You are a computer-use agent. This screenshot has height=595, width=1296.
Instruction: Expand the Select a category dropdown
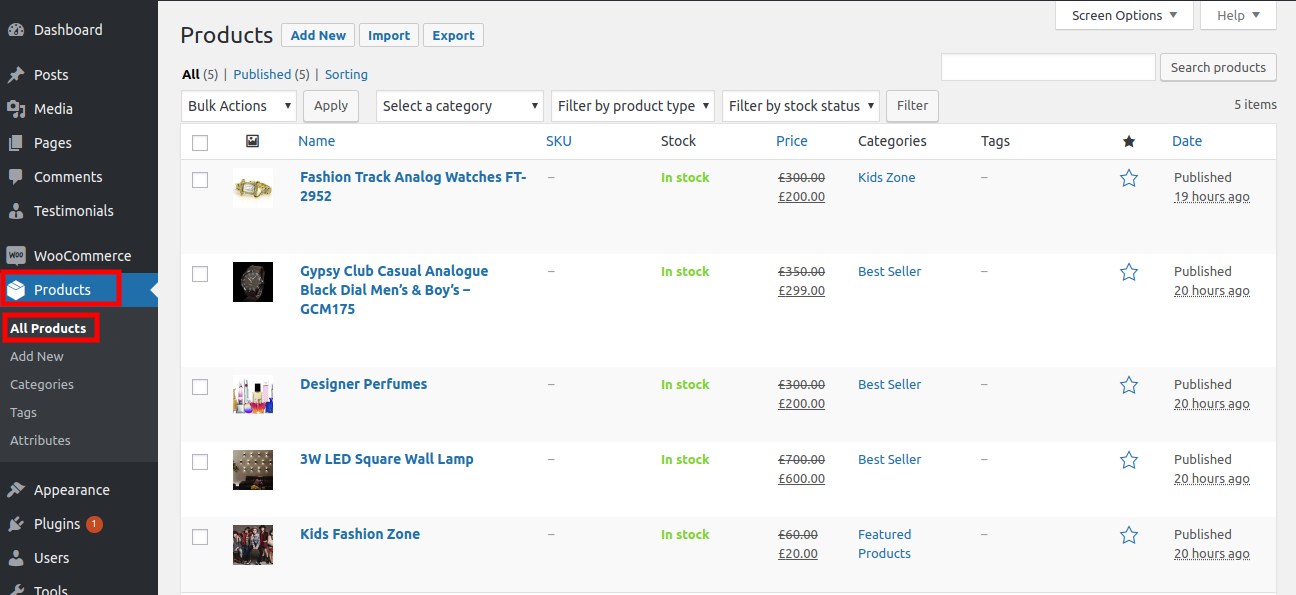coord(459,106)
